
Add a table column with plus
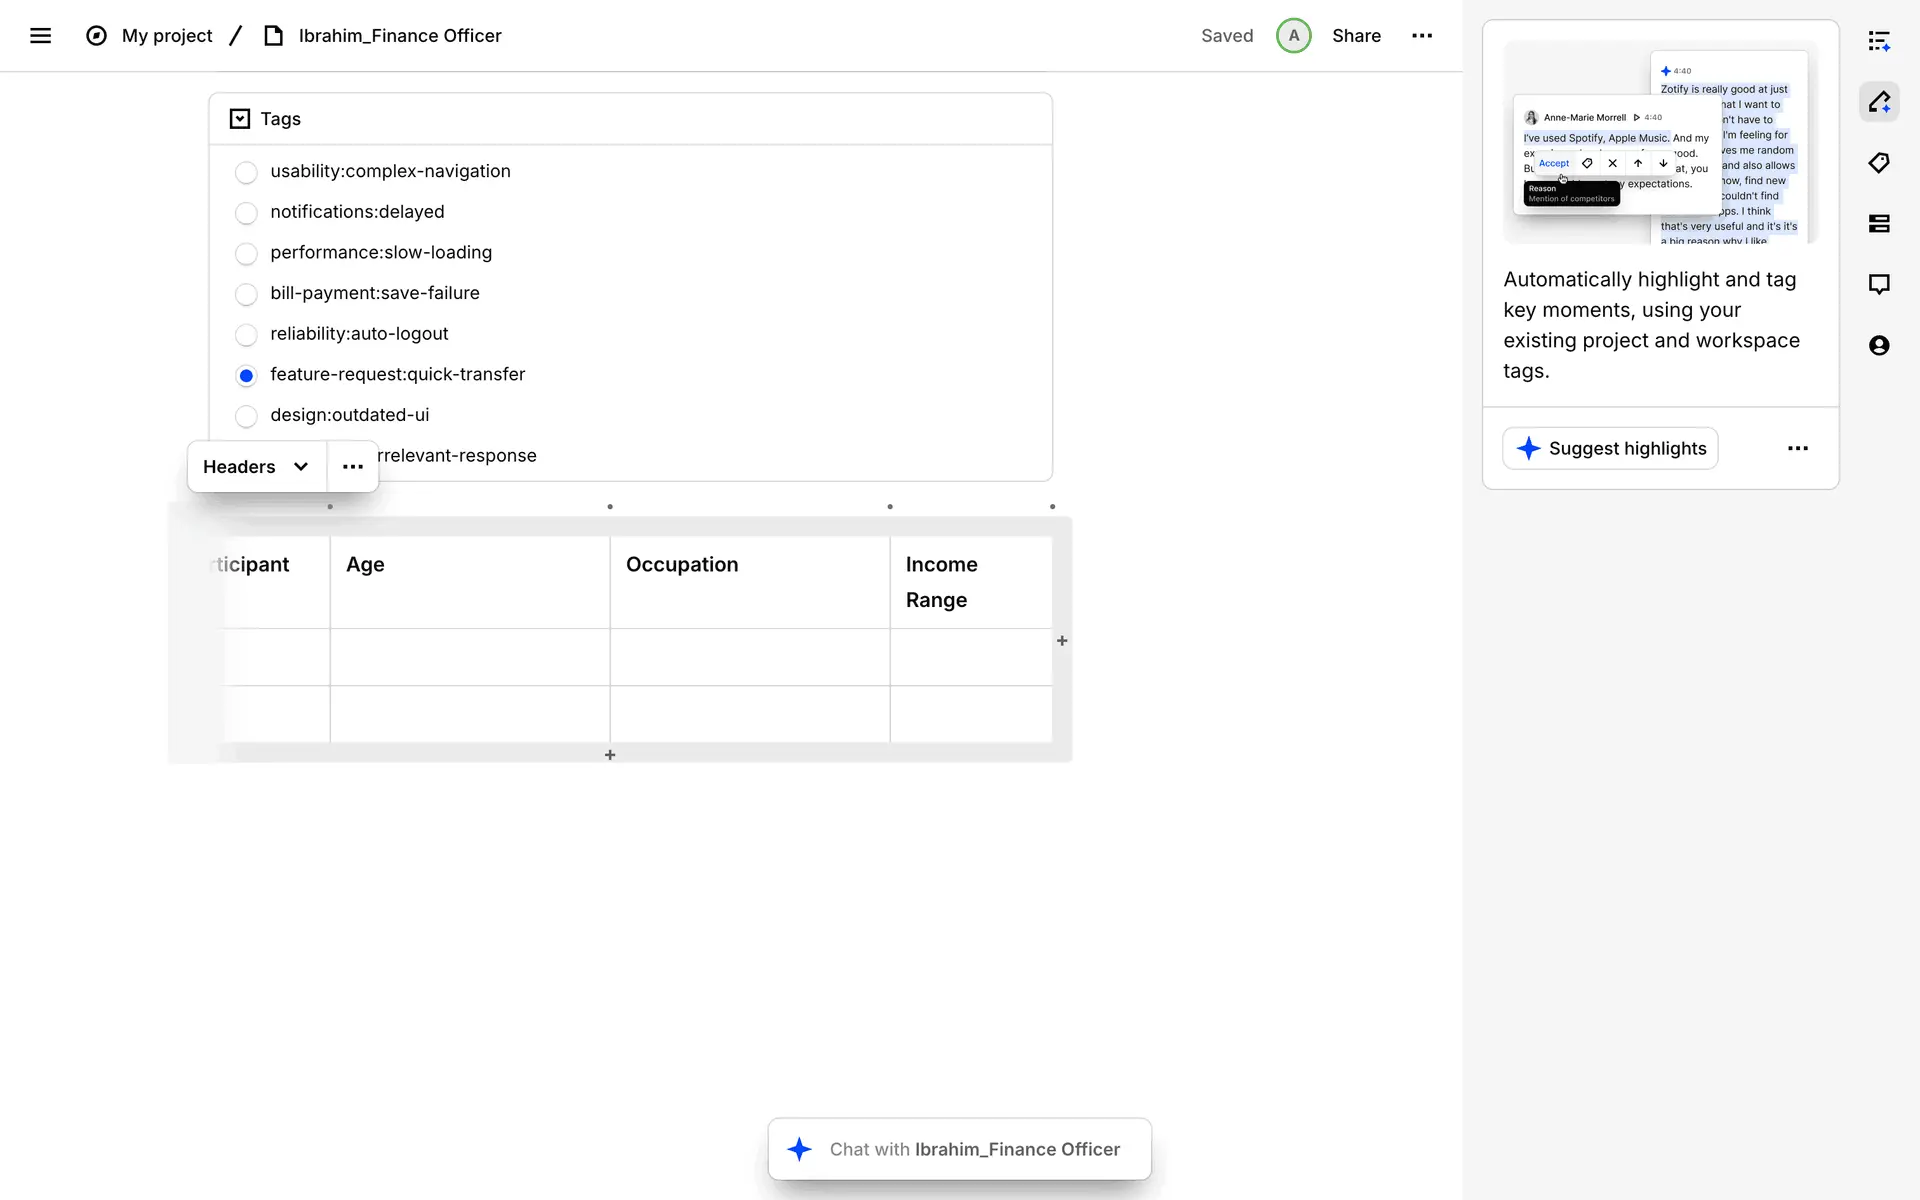(1062, 641)
